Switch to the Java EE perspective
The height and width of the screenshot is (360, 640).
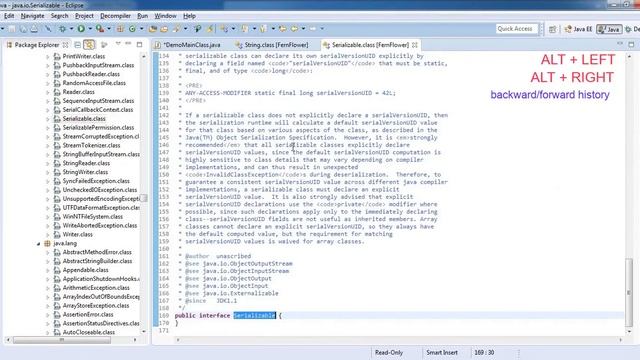(x=578, y=29)
